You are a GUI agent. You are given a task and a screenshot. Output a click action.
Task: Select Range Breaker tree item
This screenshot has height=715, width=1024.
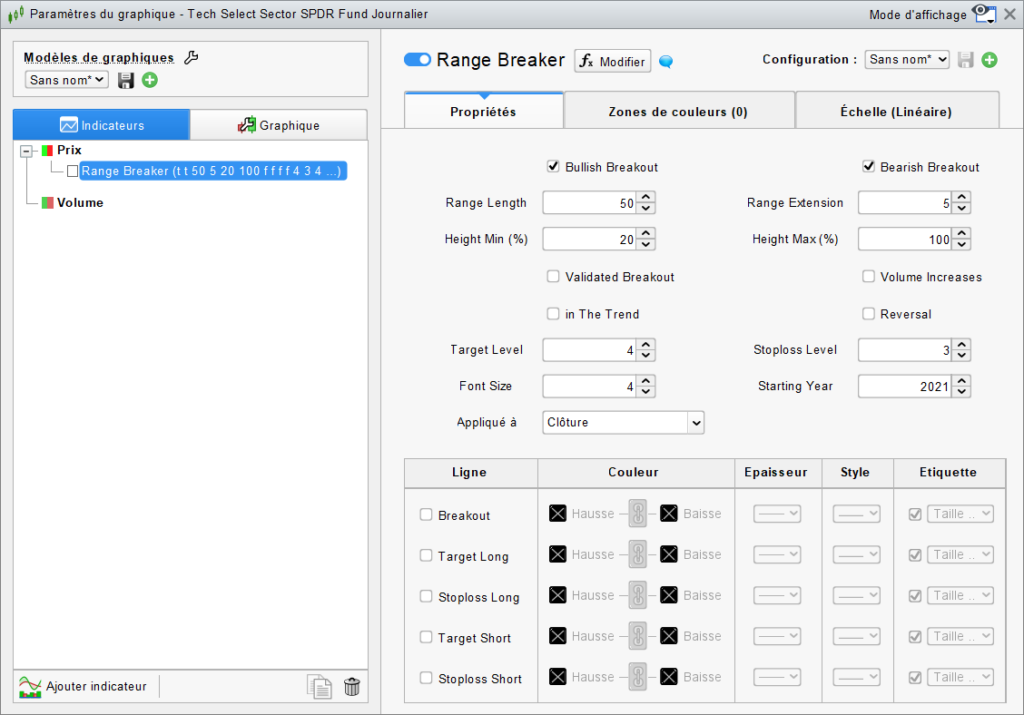pyautogui.click(x=212, y=171)
